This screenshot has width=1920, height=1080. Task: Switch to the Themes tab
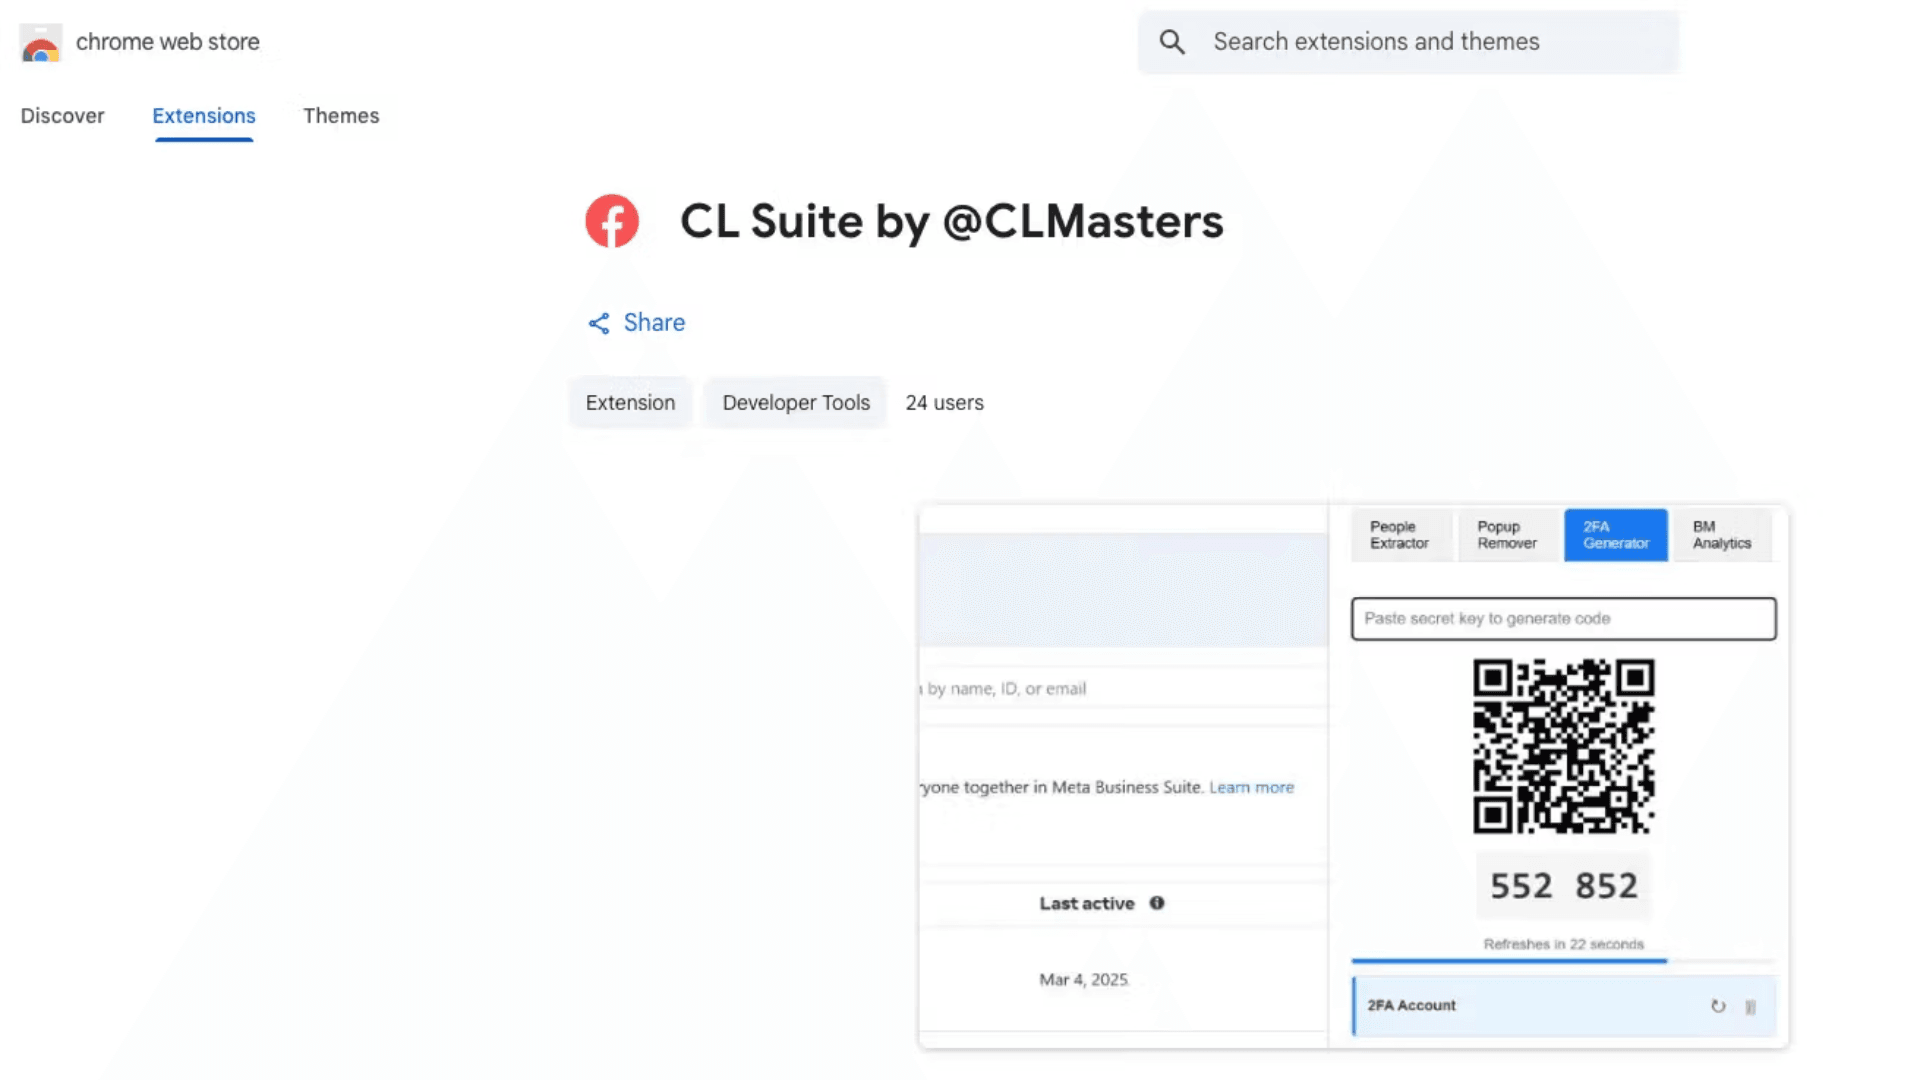[x=341, y=116]
